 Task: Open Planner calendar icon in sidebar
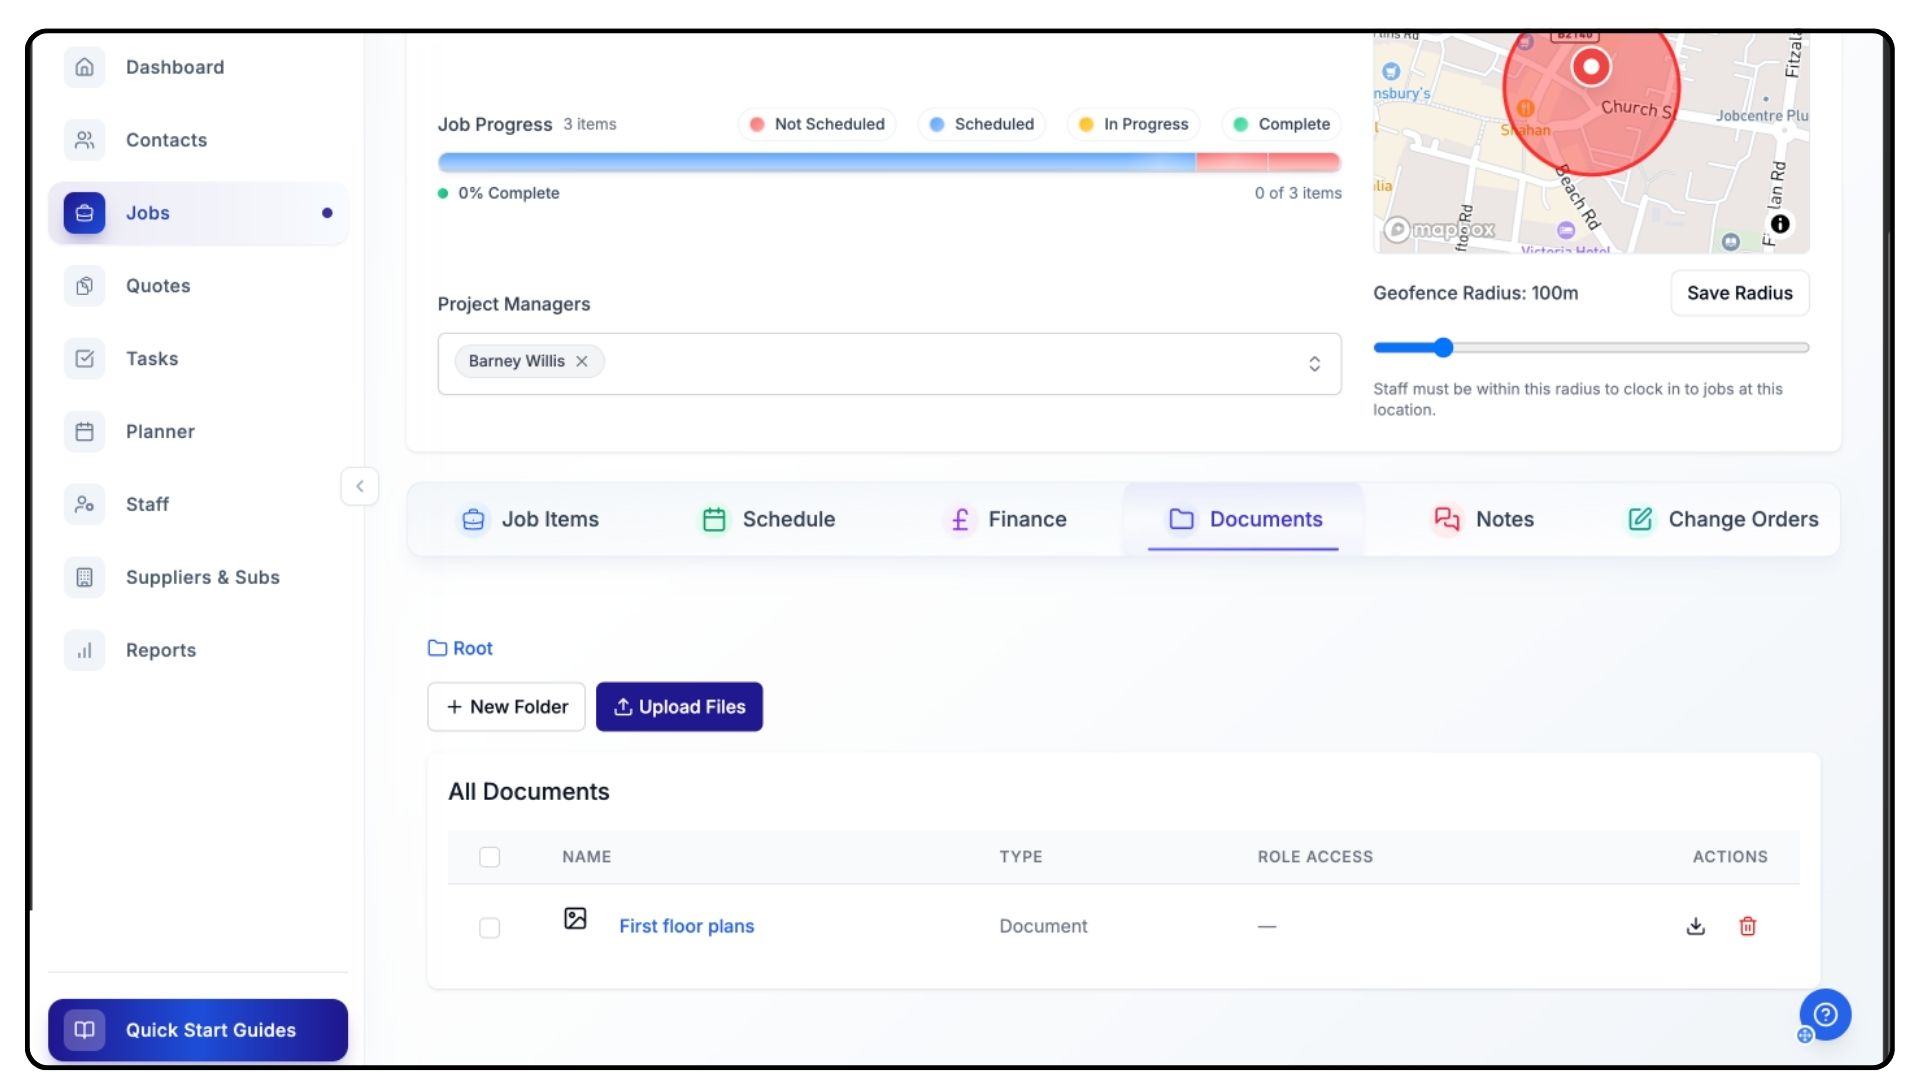[x=85, y=432]
